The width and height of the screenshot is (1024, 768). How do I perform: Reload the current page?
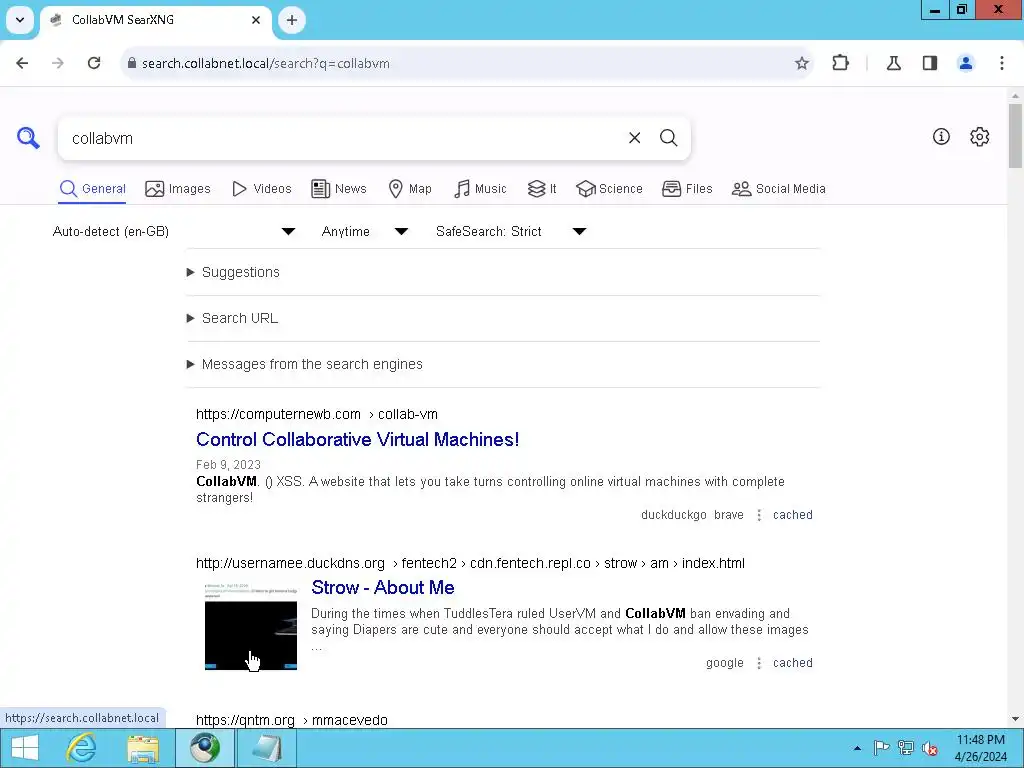pyautogui.click(x=94, y=63)
